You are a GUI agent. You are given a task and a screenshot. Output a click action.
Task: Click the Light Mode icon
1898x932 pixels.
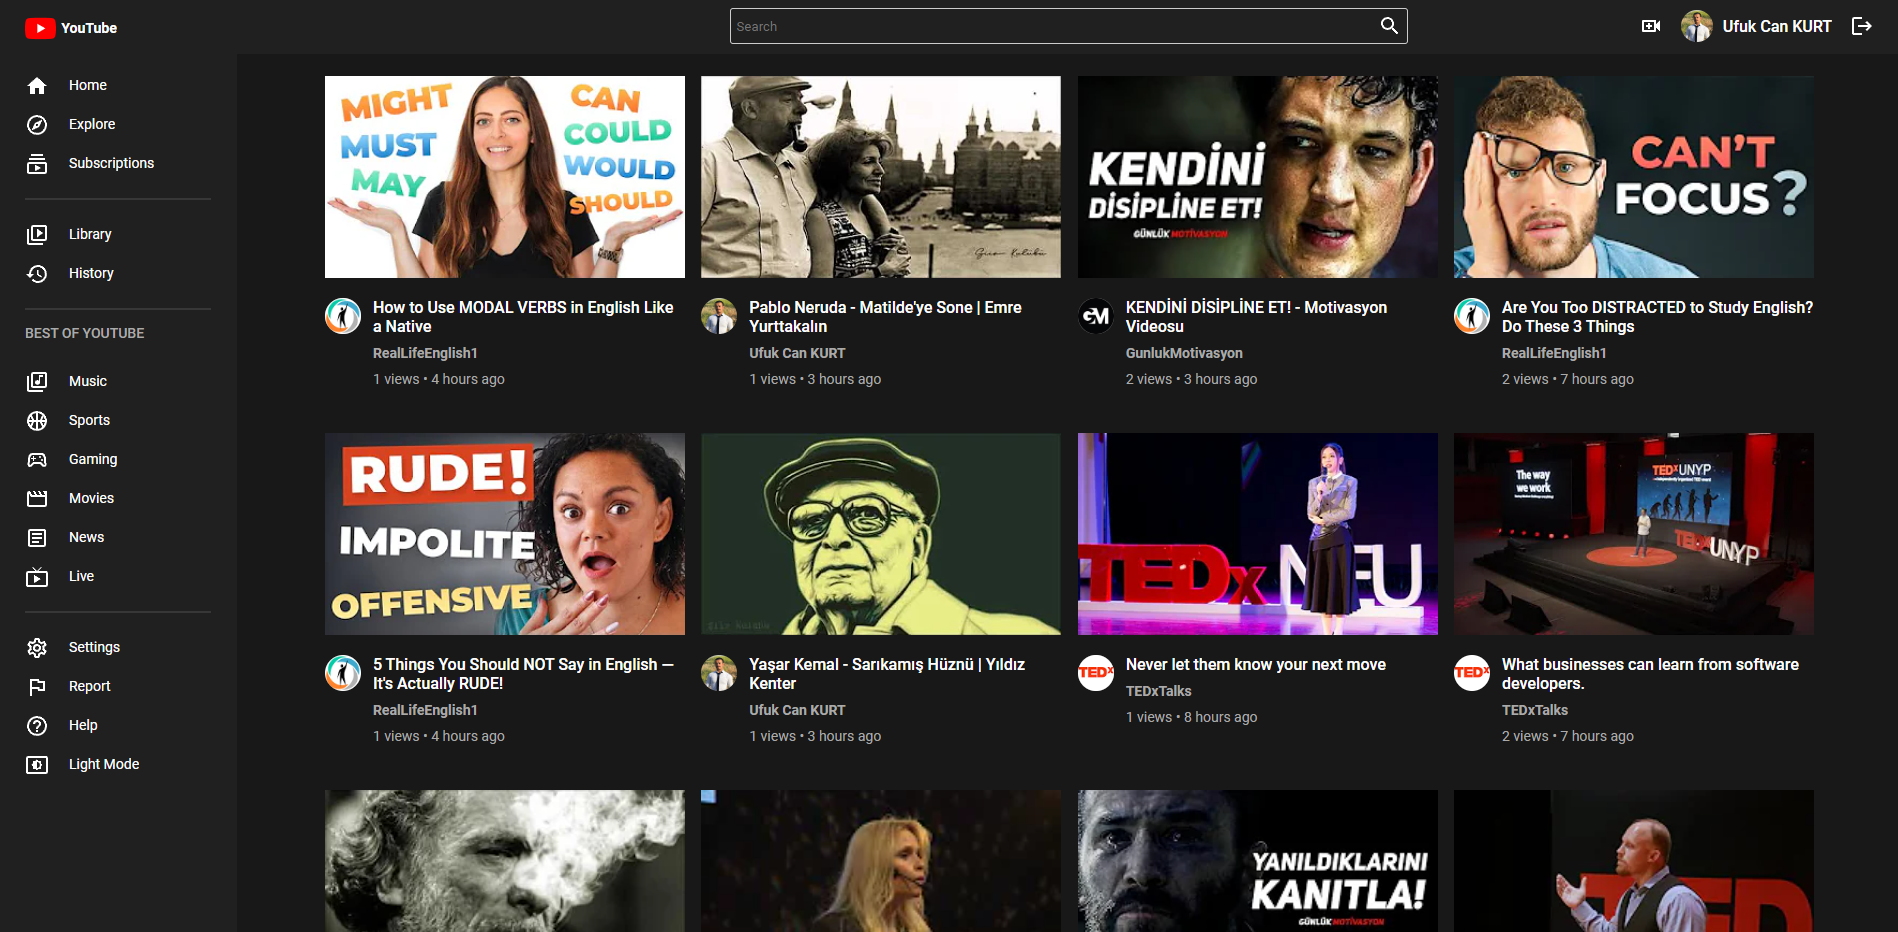[37, 765]
